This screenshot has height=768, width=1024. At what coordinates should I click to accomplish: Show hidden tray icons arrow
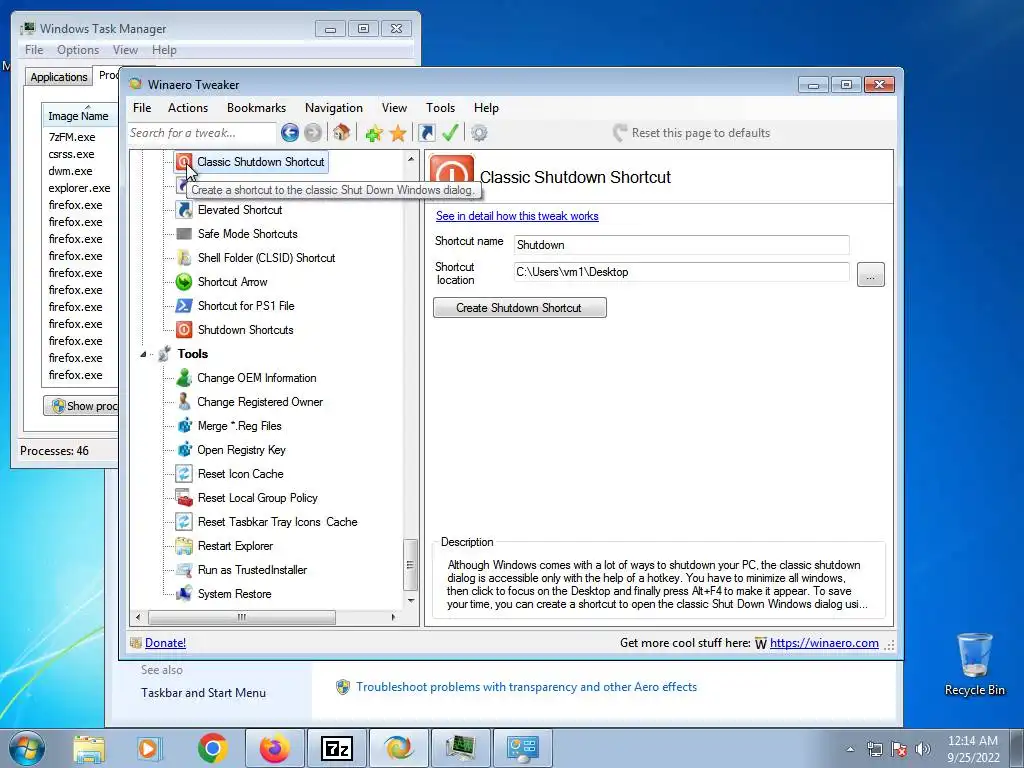click(x=850, y=749)
